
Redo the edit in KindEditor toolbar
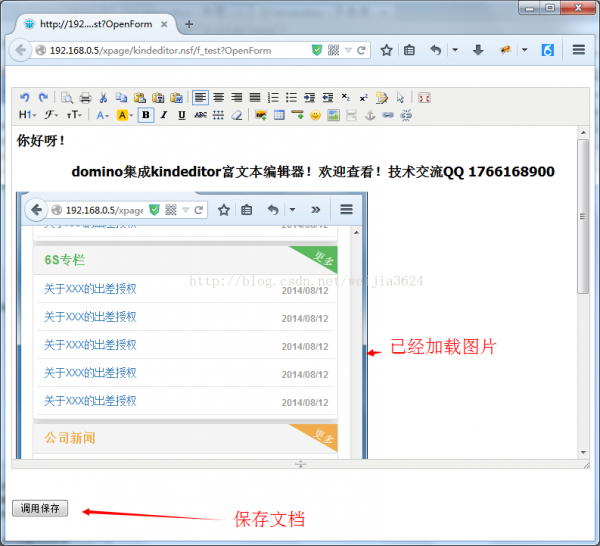coord(43,98)
